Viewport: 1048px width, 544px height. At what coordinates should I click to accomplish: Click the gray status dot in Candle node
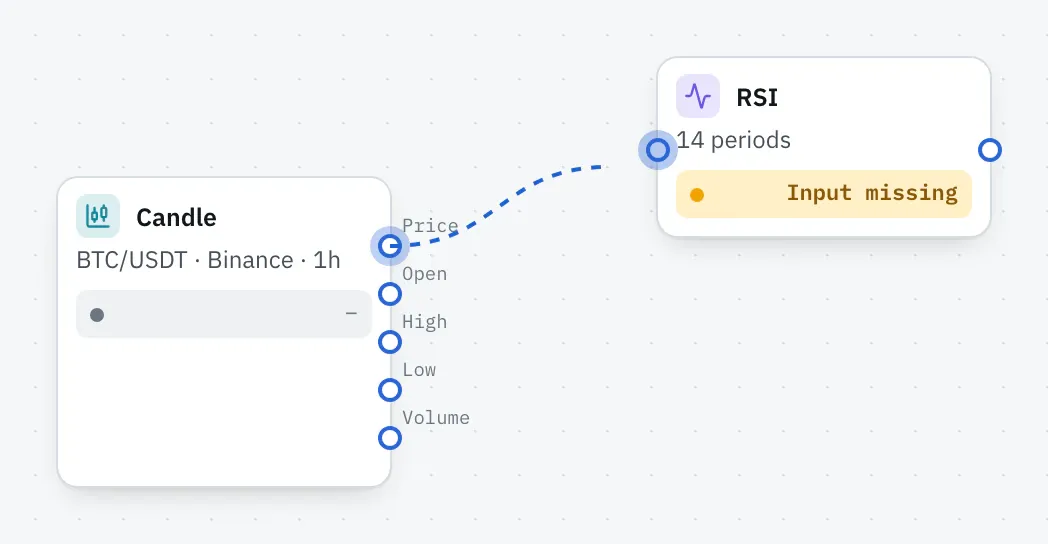tap(97, 315)
